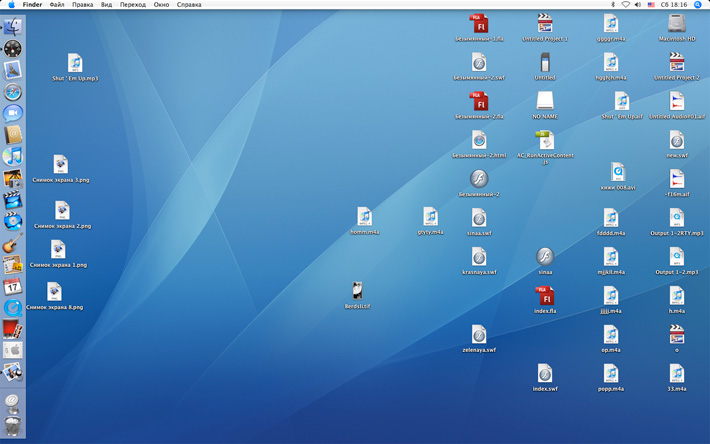Screen dimensions: 710x444
Task: Launch iTunes from the Dock
Action: coord(13,157)
